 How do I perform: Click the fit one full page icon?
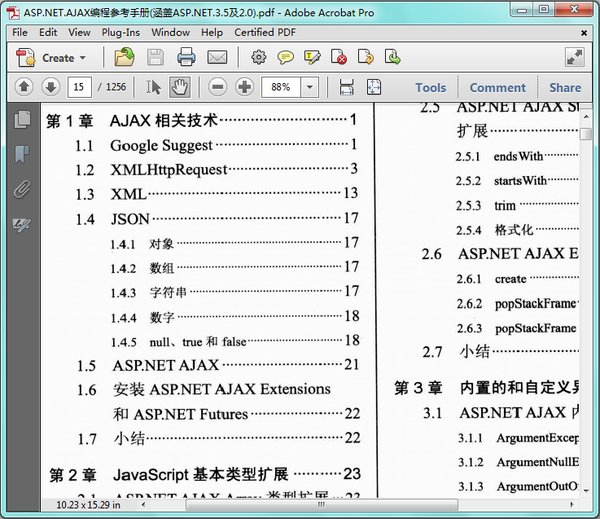(x=374, y=87)
